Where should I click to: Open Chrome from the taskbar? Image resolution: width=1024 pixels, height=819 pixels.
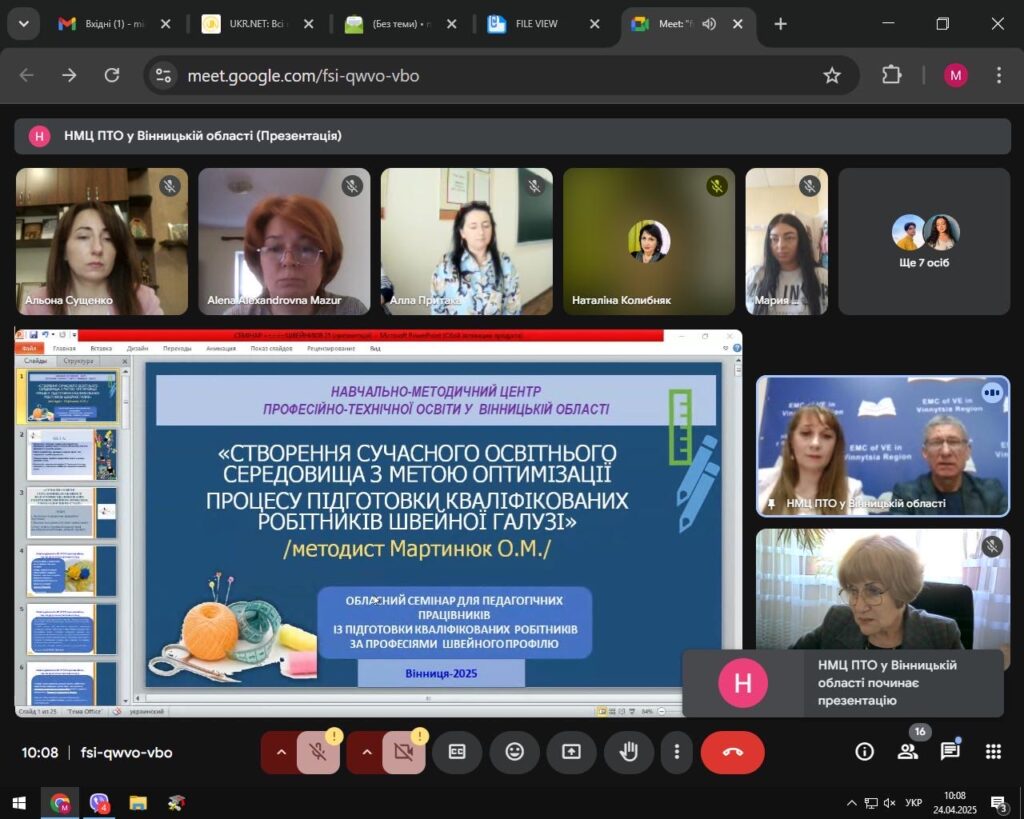point(60,803)
